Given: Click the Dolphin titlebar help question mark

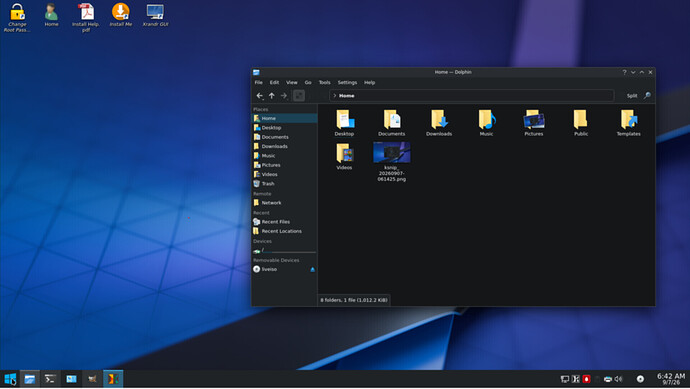Looking at the screenshot, I should tap(624, 72).
